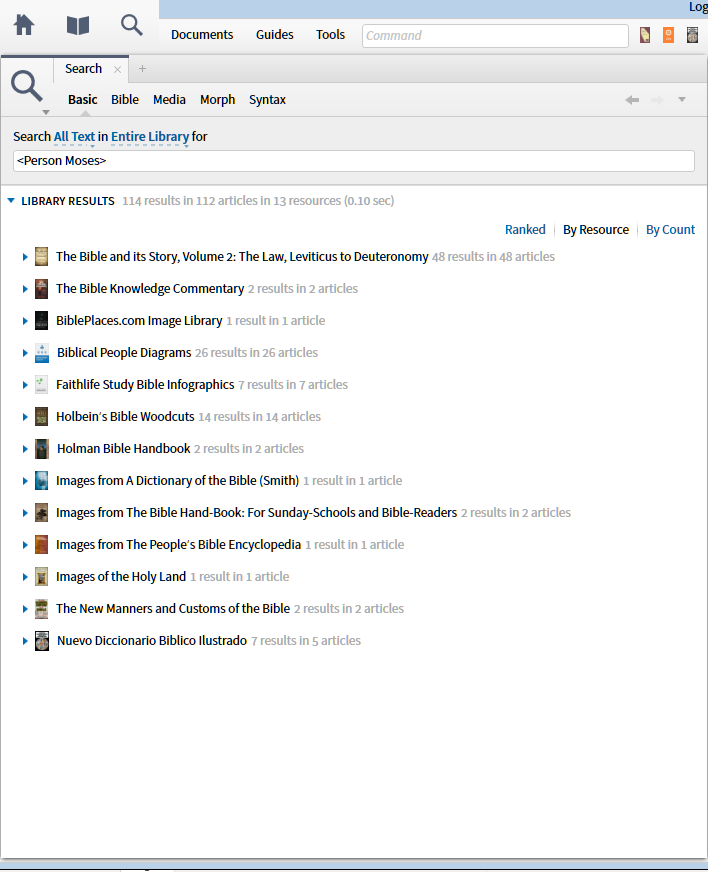Image resolution: width=708 pixels, height=872 pixels.
Task: Sort results By Resource
Action: (596, 230)
